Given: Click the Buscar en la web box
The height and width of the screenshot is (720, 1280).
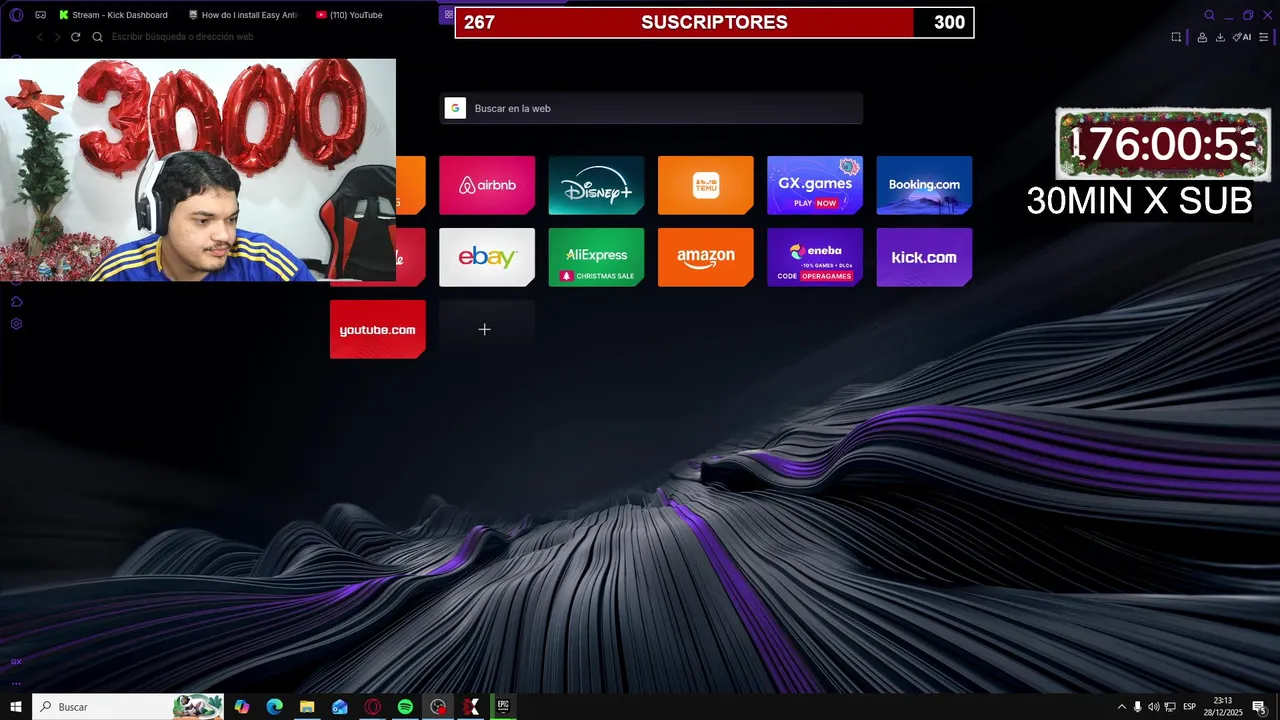Looking at the screenshot, I should [651, 108].
